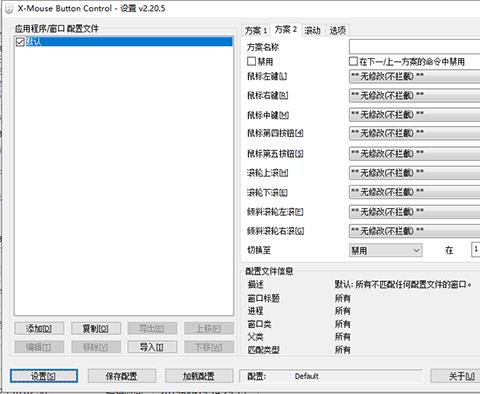Click the 所有 value beside 窗口标题

342,298
